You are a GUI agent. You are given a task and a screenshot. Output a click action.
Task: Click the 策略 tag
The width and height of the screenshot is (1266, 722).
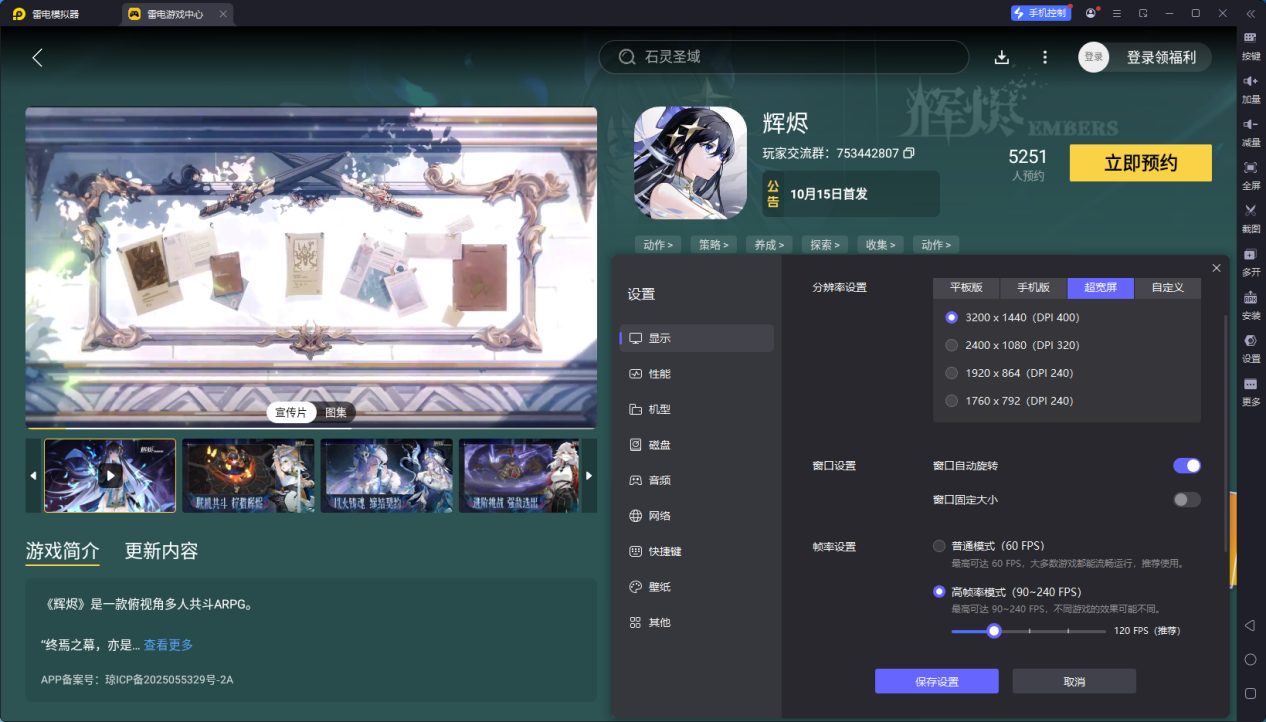point(714,244)
